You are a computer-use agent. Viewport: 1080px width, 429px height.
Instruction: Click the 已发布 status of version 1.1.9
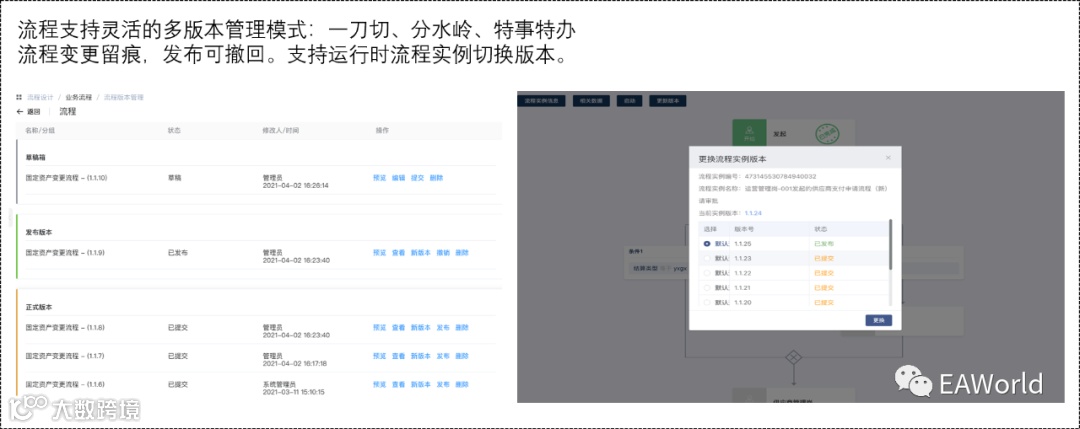[x=178, y=253]
